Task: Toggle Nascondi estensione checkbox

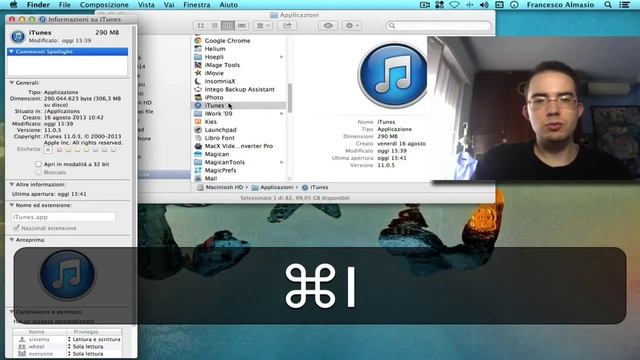Action: [16, 228]
